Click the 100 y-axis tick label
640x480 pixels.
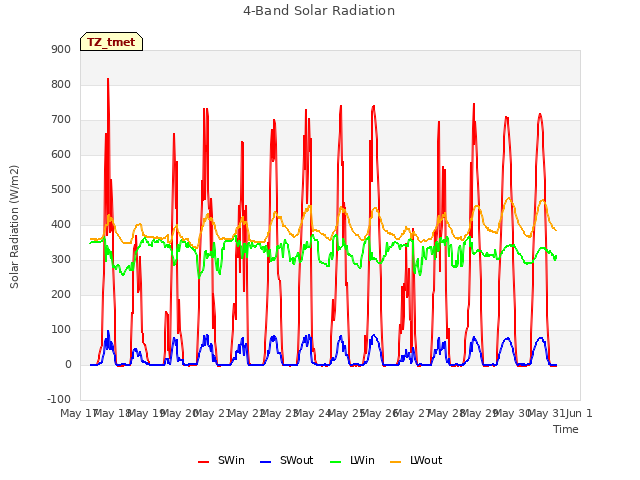[61, 329]
